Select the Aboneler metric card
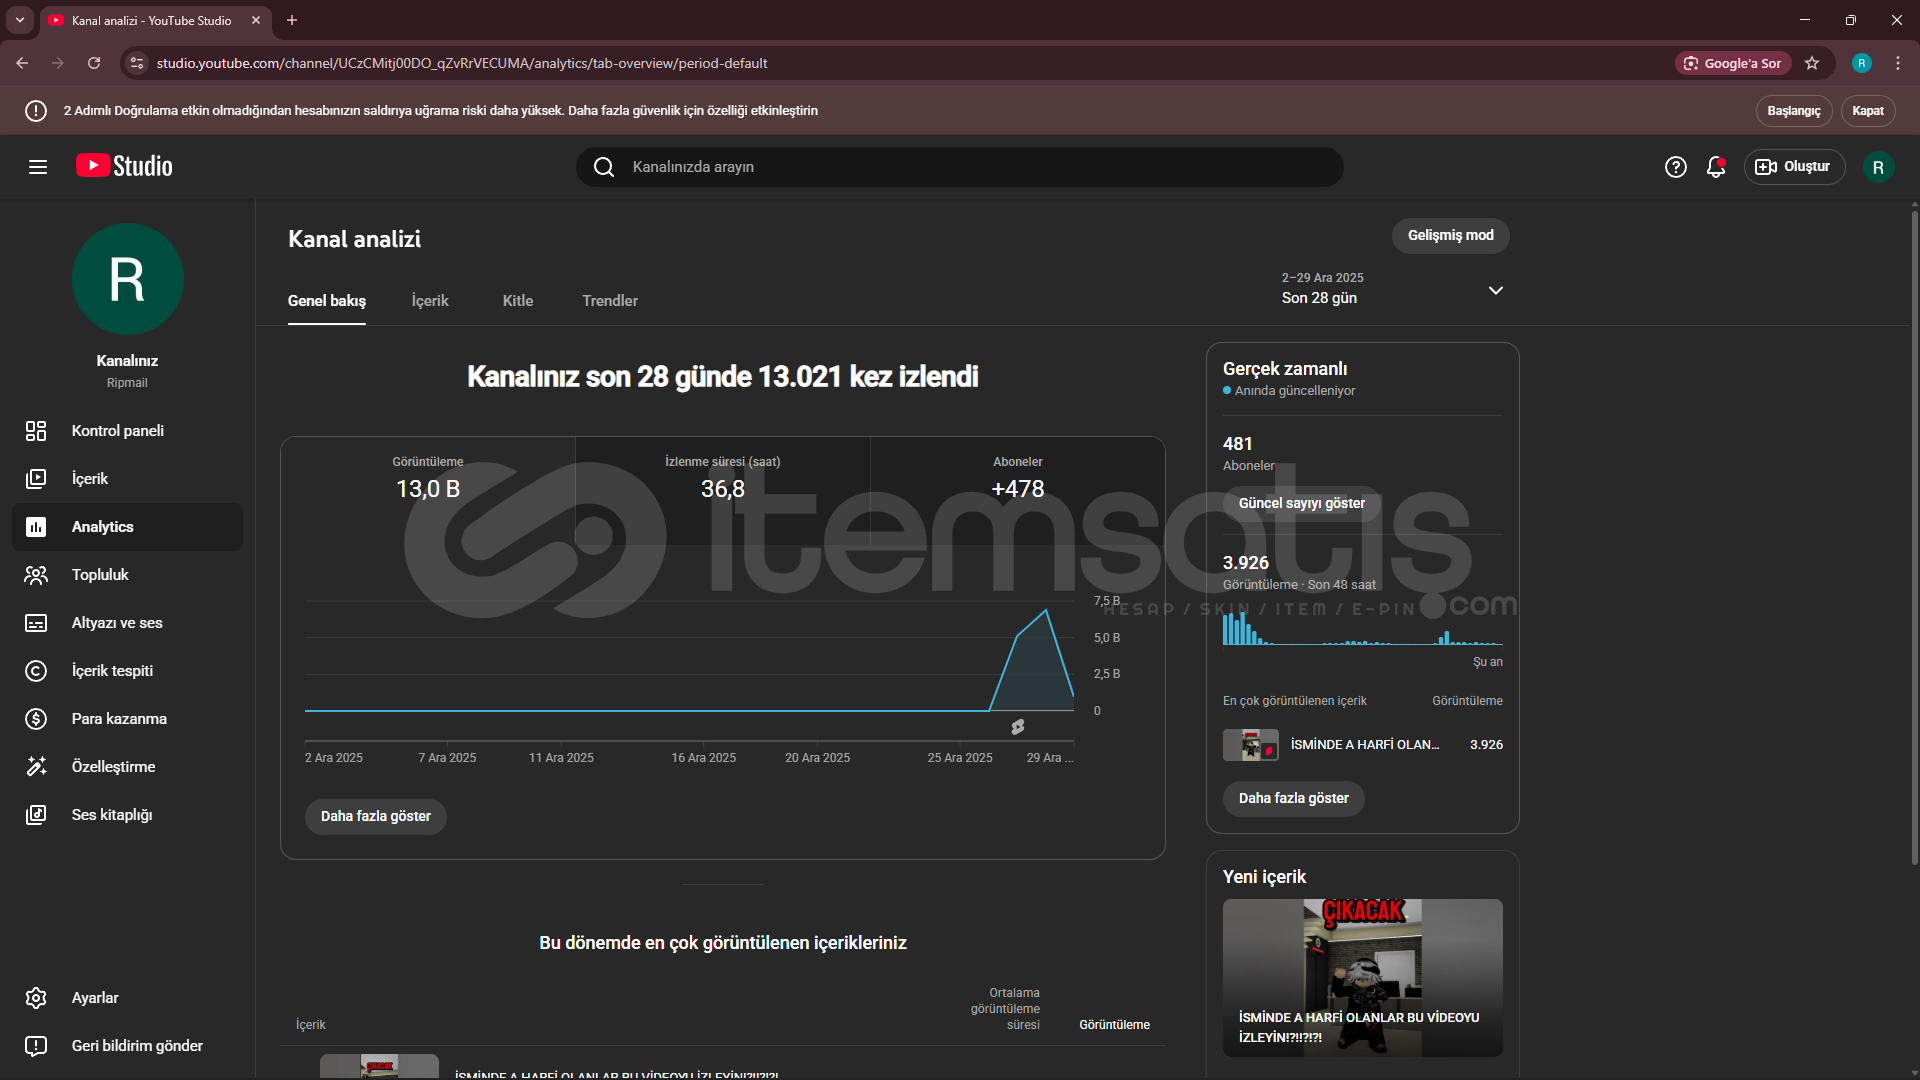Screen dimensions: 1920x1080 [x=1017, y=478]
